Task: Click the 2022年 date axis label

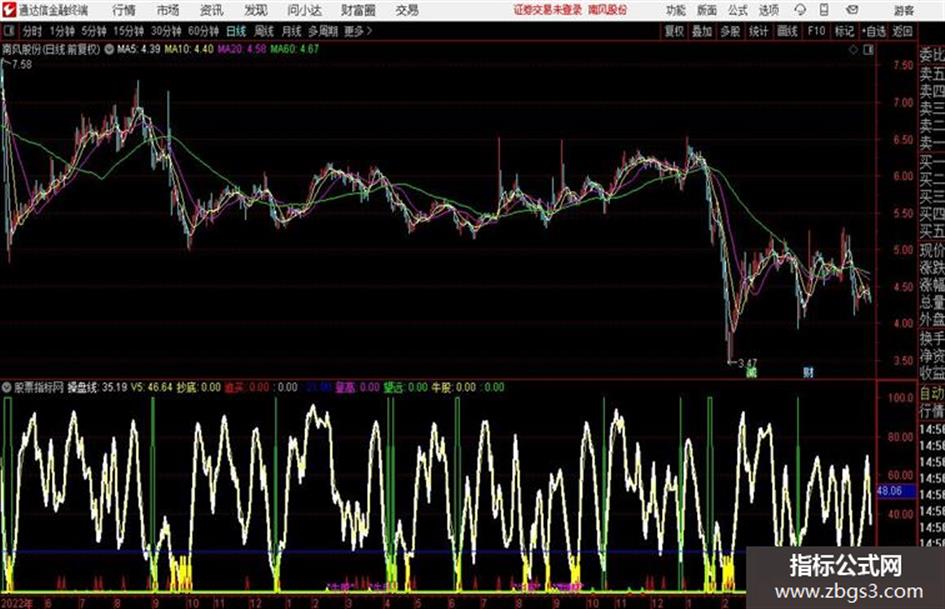Action: 17,602
